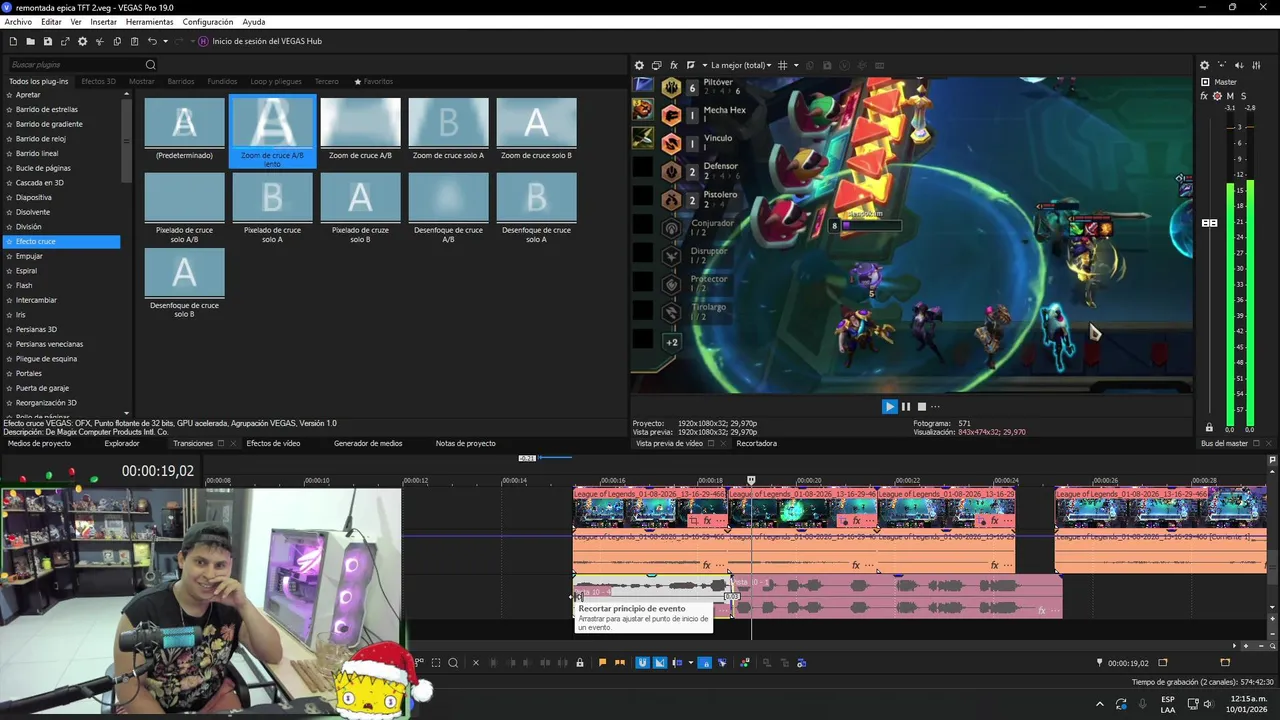Click the cut scissors icon

click(99, 41)
